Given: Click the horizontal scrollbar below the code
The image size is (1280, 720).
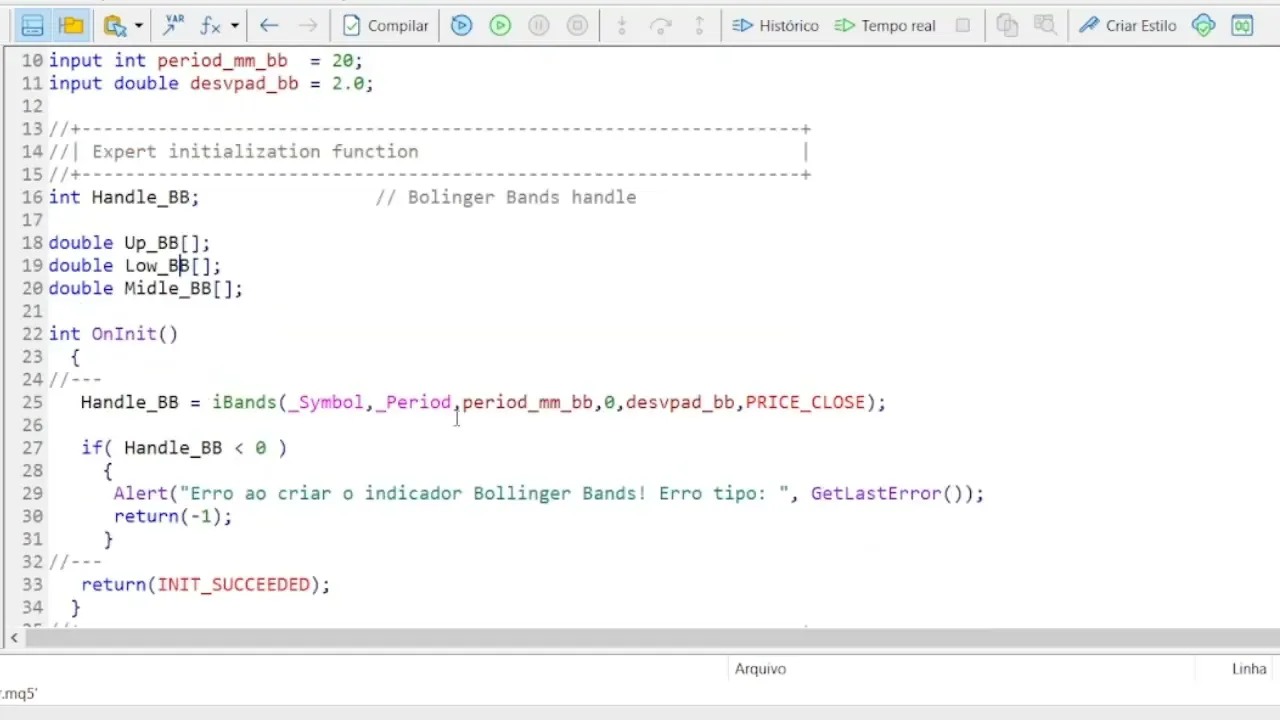Looking at the screenshot, I should coord(650,638).
